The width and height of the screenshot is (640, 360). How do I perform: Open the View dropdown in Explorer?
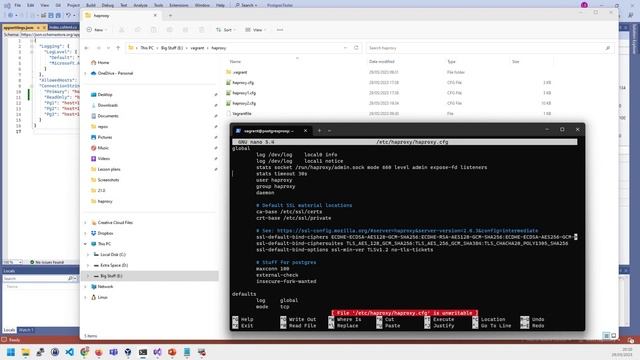pyautogui.click(x=255, y=30)
